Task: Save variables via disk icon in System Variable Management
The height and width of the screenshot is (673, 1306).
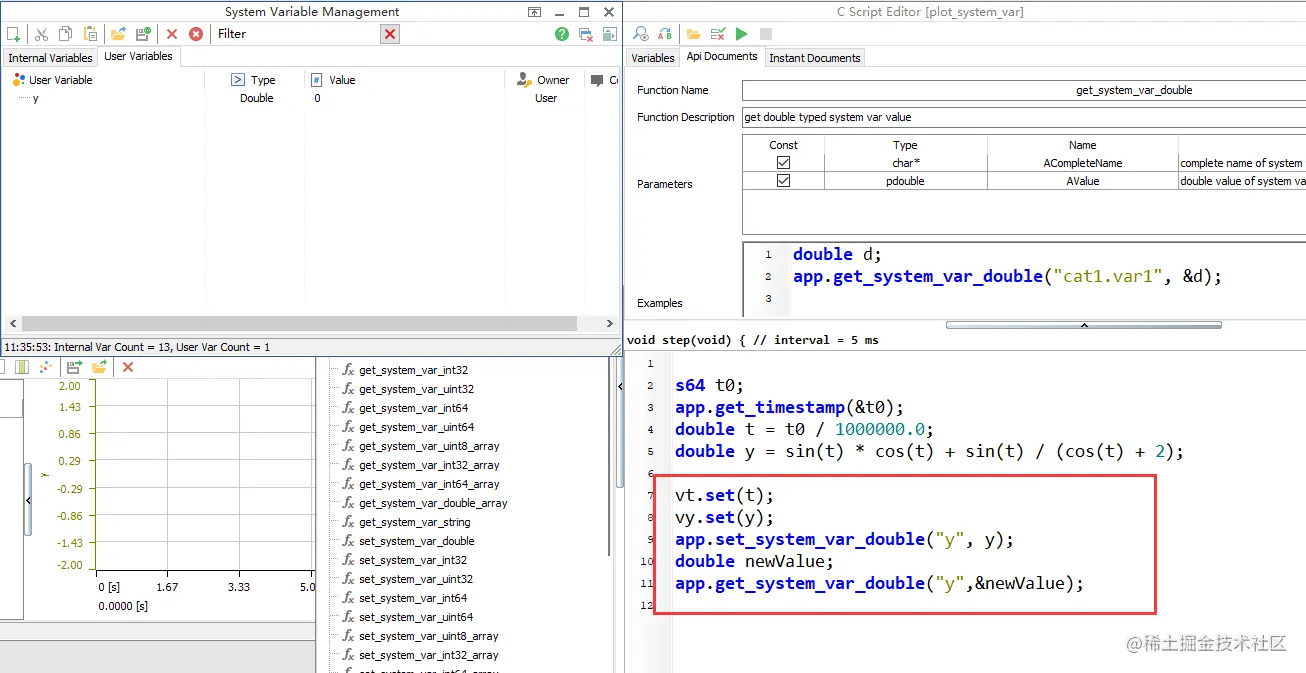Action: [143, 34]
